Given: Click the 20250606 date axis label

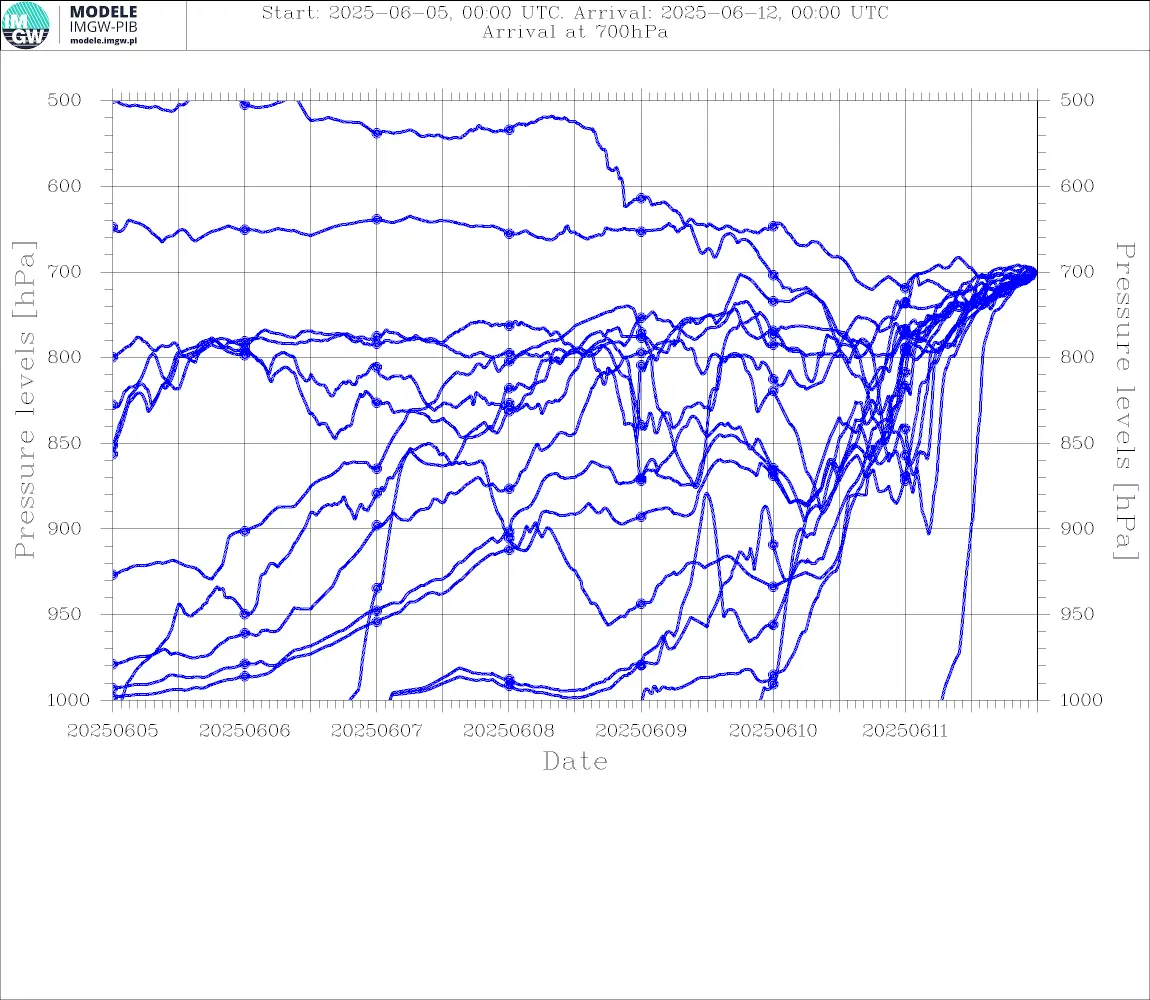Looking at the screenshot, I should point(244,731).
